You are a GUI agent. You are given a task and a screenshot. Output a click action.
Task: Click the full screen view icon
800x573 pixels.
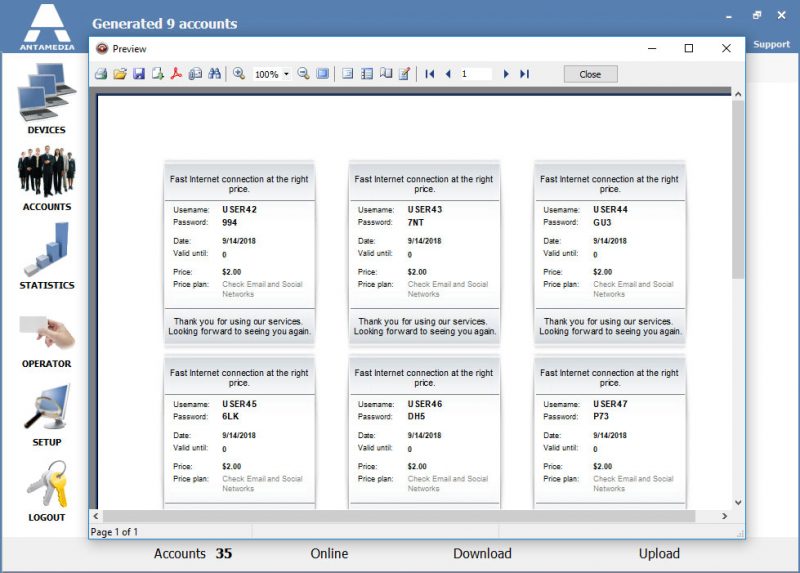(322, 74)
